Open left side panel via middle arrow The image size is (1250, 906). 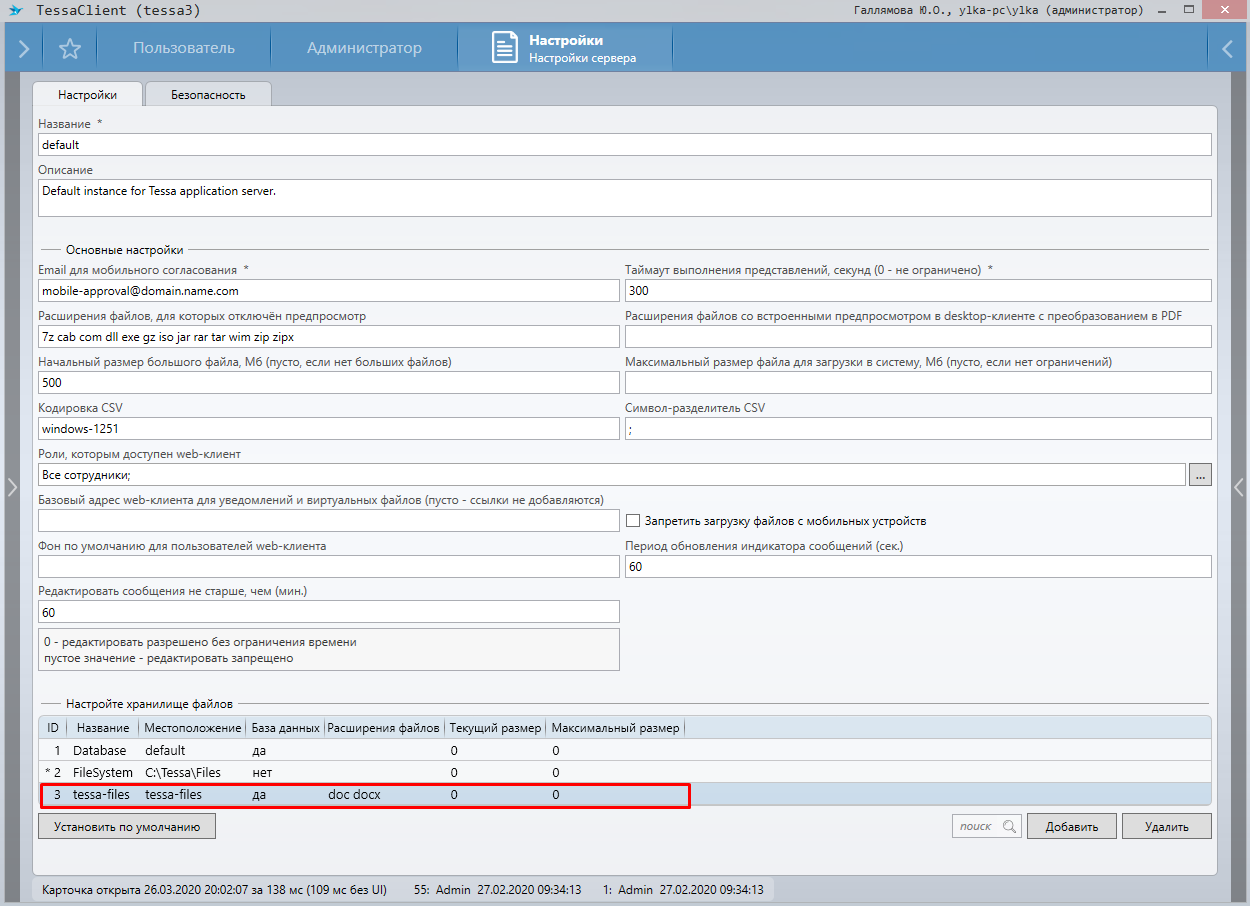tap(12, 487)
